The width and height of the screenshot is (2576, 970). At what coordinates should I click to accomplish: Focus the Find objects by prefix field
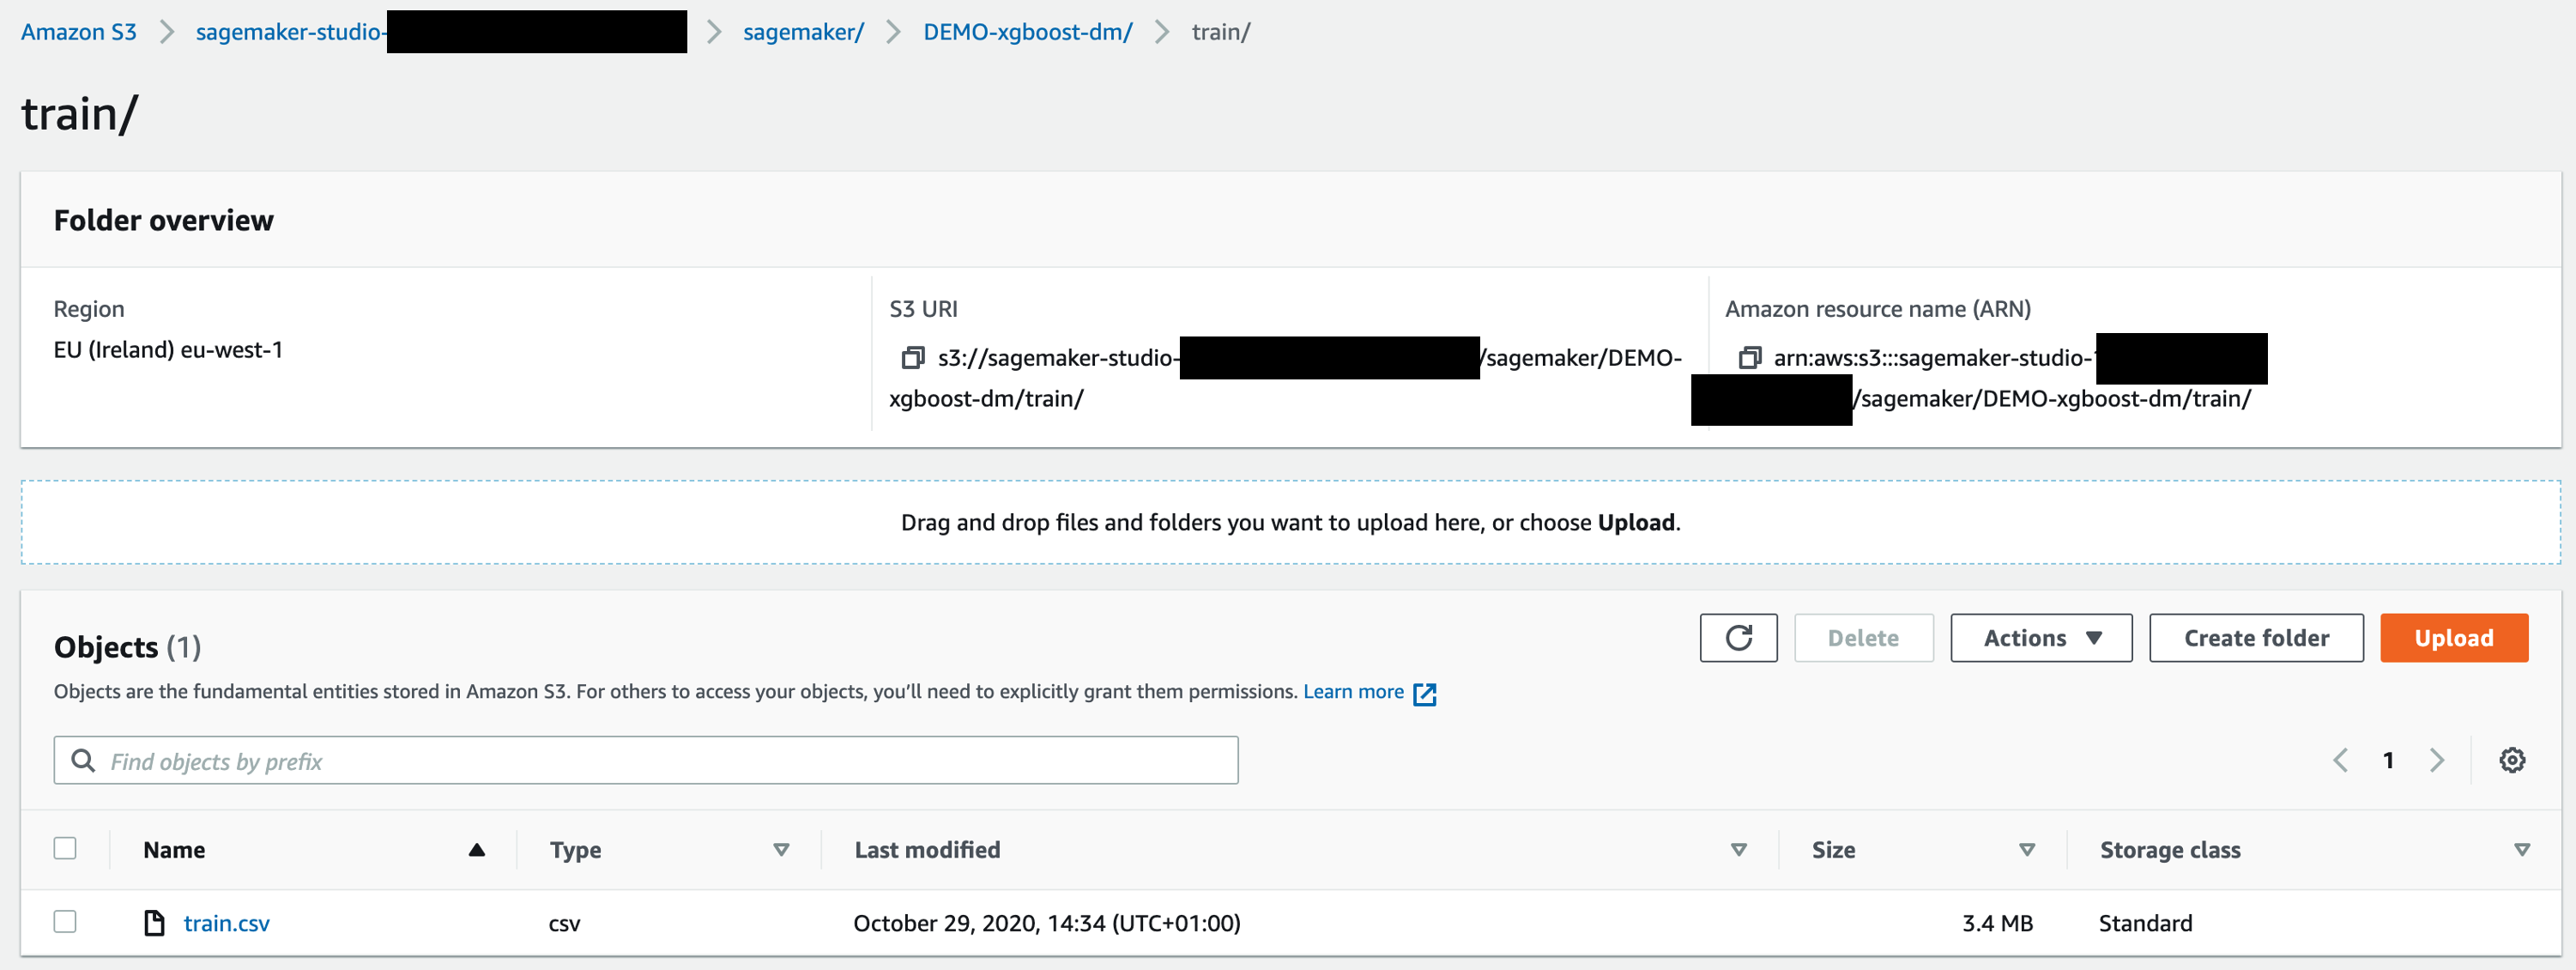(660, 761)
